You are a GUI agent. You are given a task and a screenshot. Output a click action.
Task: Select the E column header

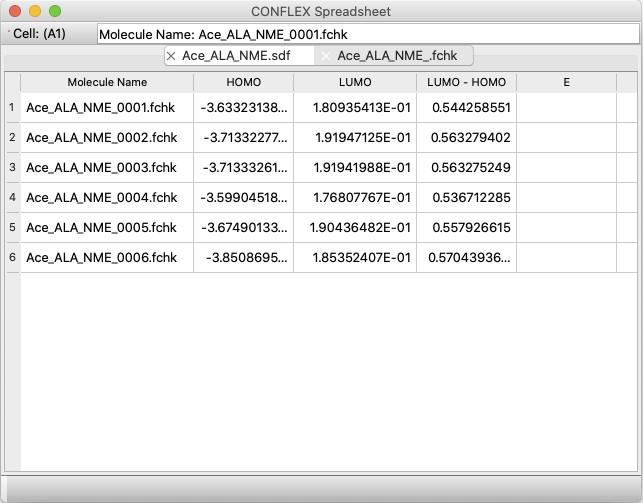pos(566,82)
